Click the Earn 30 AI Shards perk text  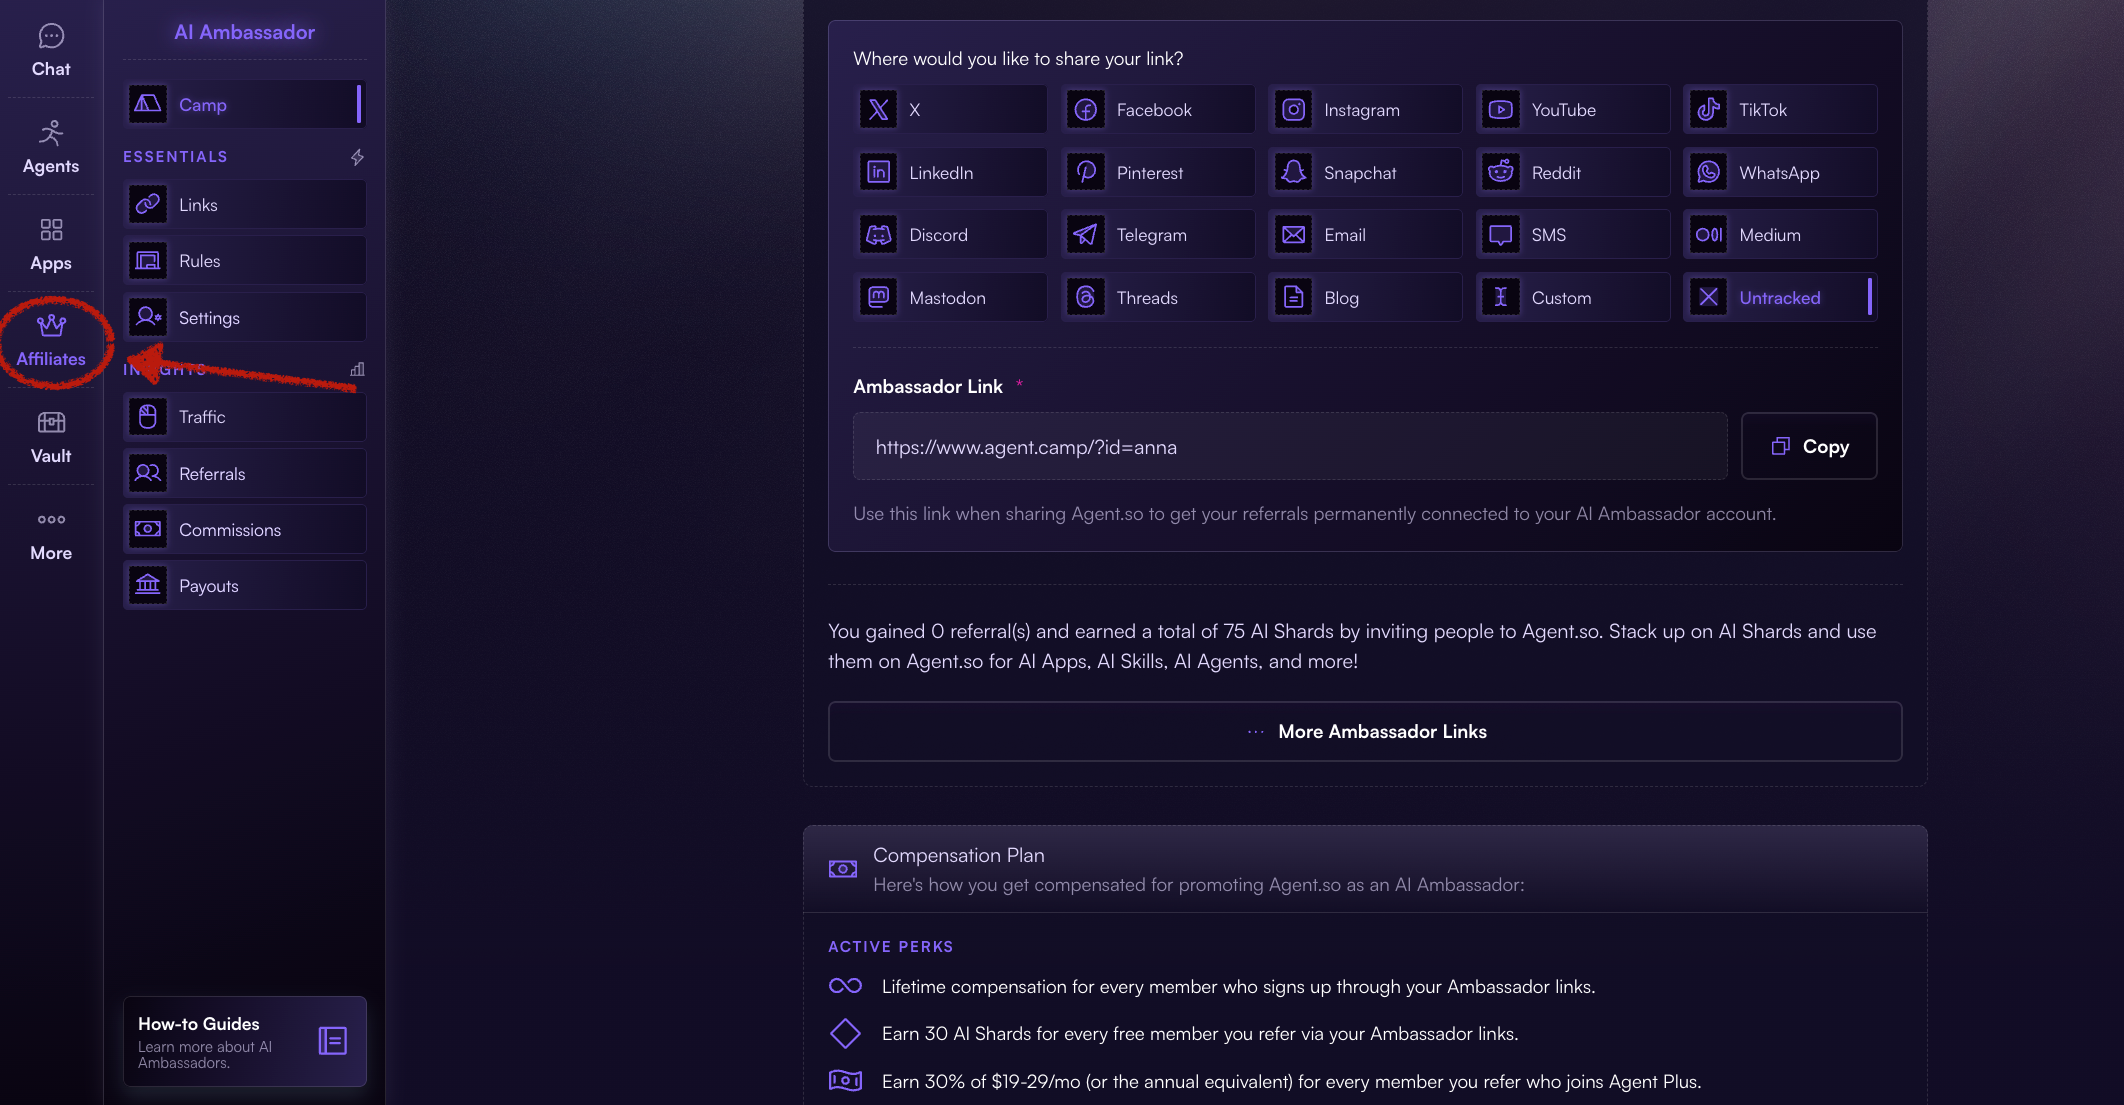1200,1033
